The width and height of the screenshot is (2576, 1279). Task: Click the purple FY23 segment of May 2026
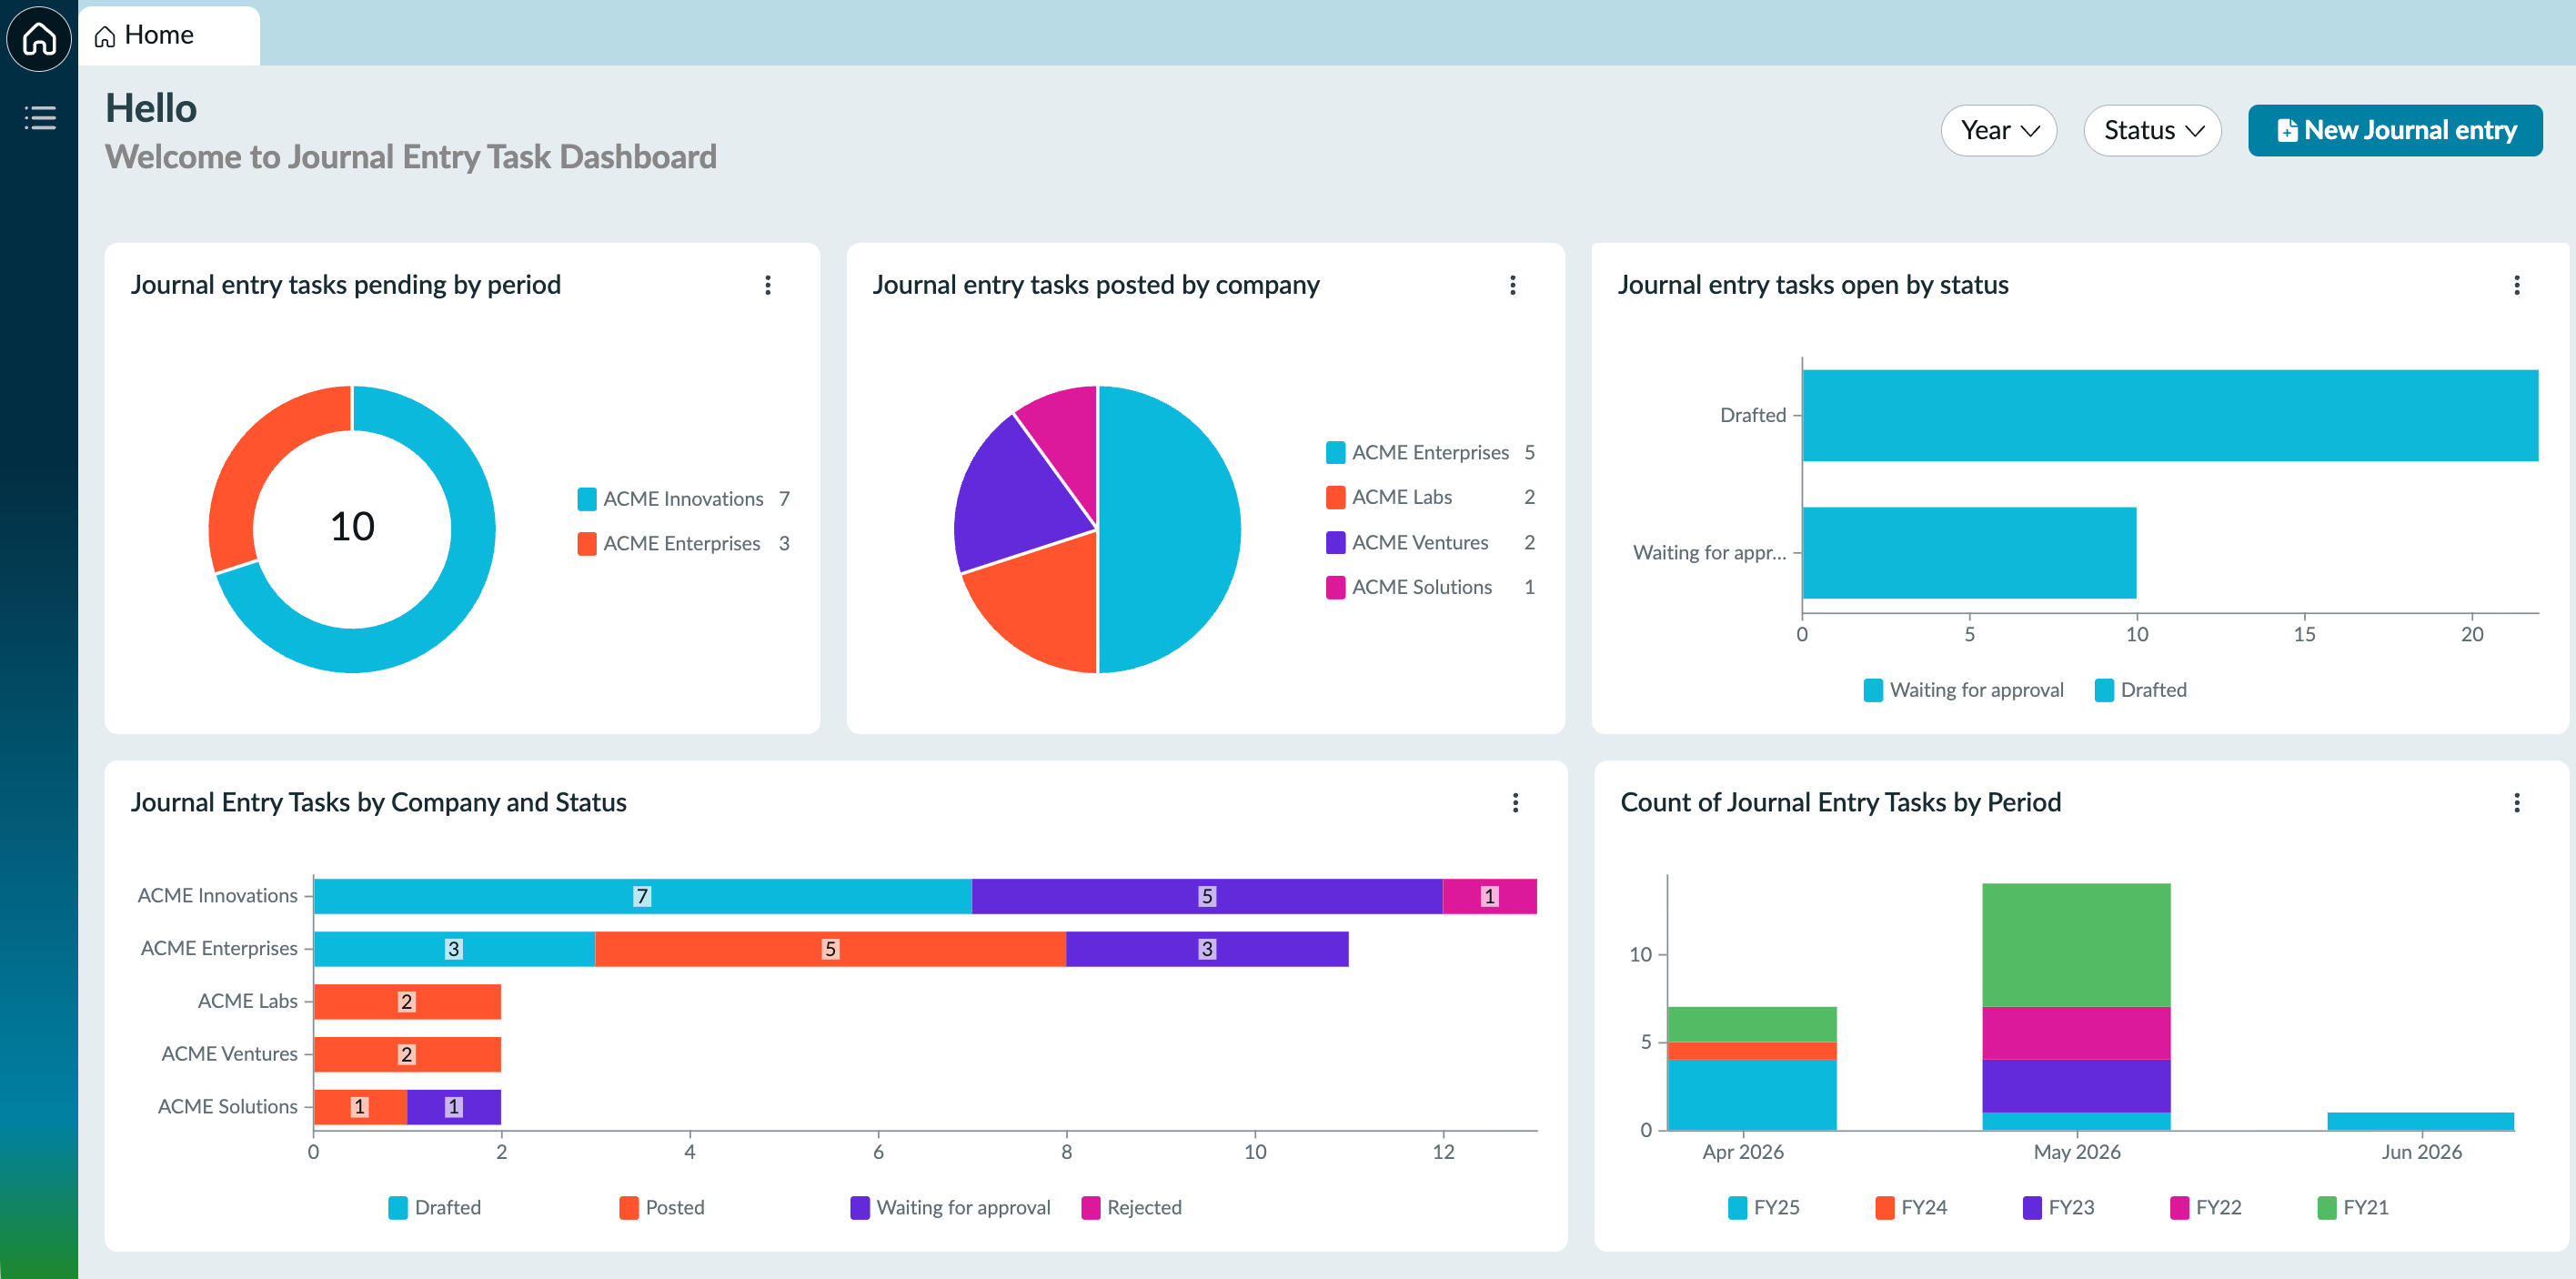2076,1086
